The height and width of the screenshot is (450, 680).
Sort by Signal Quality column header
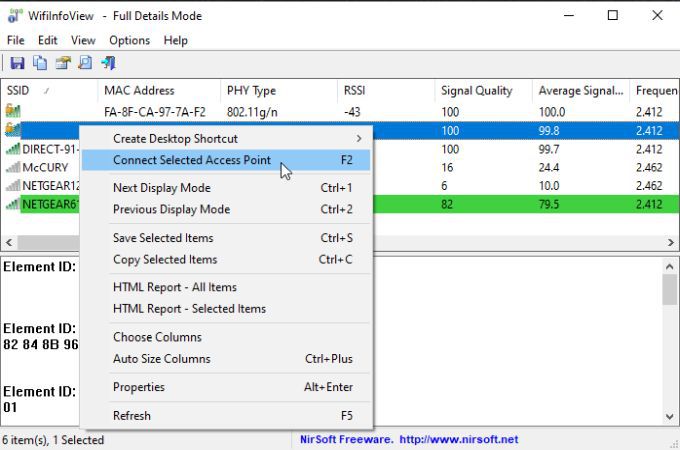483,91
